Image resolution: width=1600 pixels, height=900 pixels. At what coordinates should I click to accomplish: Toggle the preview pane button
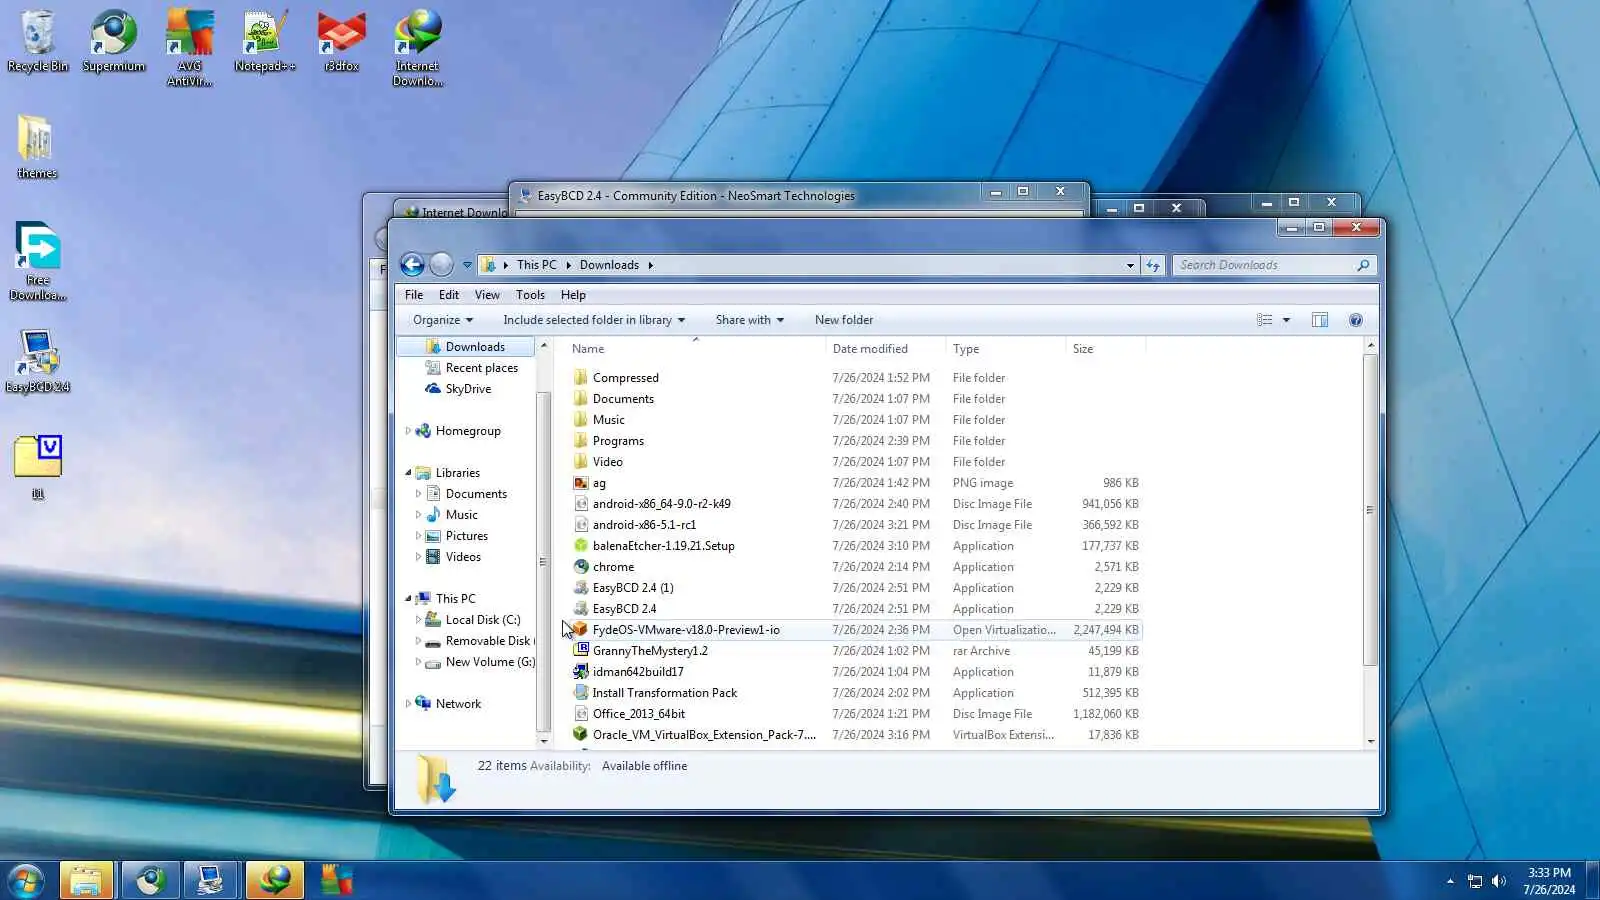pyautogui.click(x=1320, y=320)
